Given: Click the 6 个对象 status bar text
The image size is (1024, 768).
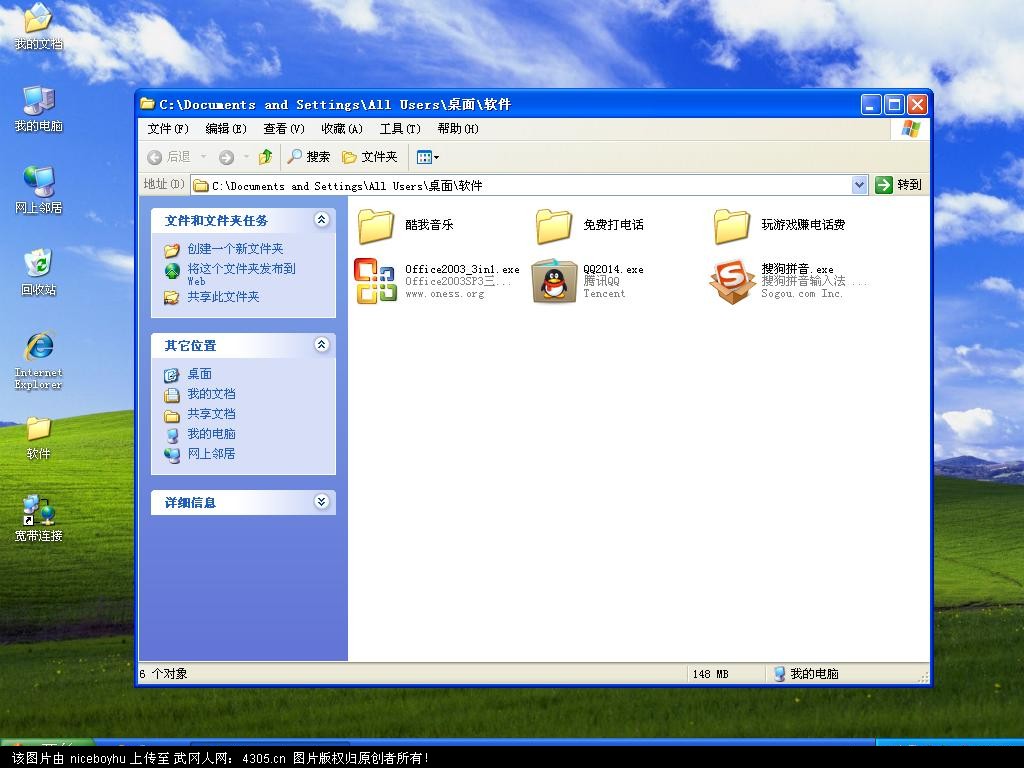Looking at the screenshot, I should tap(163, 673).
